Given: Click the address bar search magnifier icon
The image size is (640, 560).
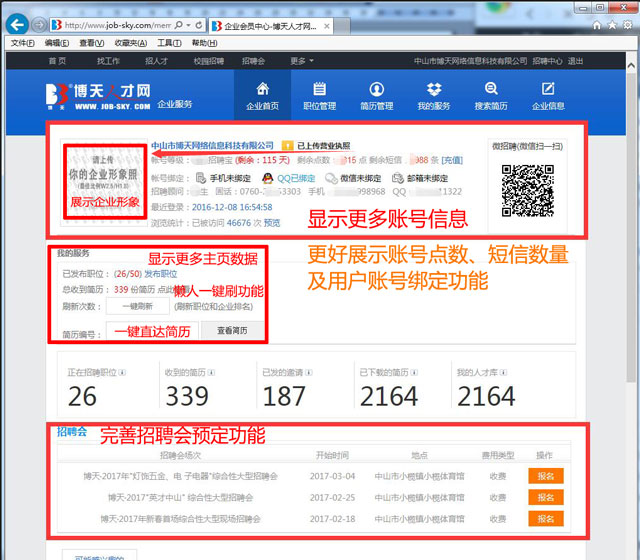Looking at the screenshot, I should click(178, 25).
